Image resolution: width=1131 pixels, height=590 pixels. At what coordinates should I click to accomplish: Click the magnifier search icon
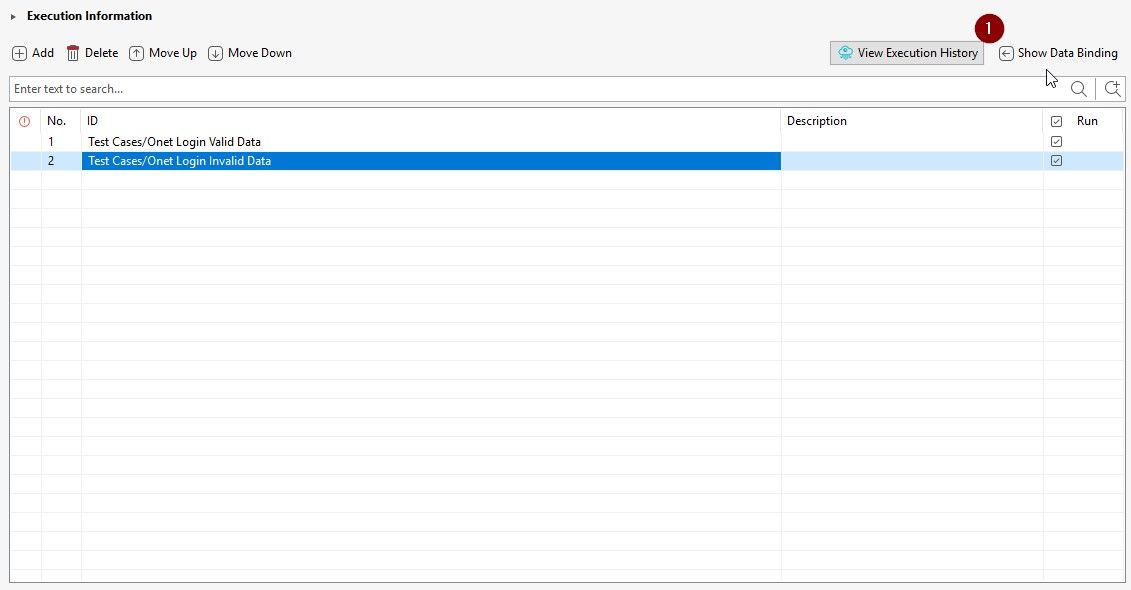pyautogui.click(x=1079, y=89)
